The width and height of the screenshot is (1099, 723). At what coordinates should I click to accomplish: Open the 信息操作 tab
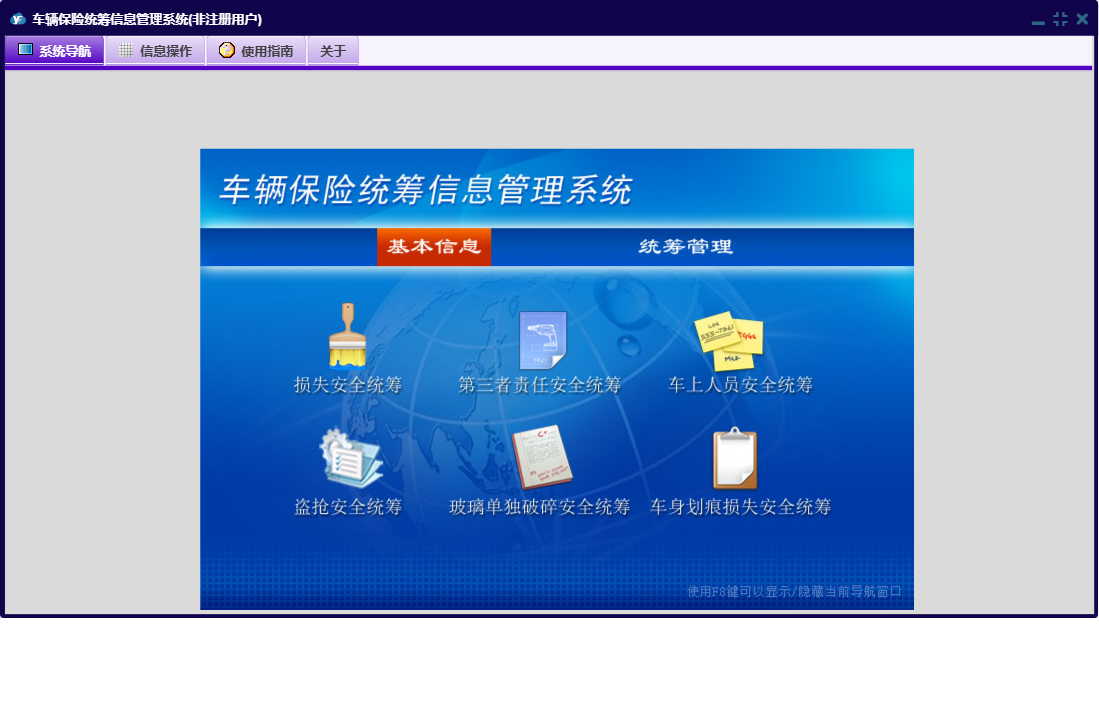click(155, 51)
